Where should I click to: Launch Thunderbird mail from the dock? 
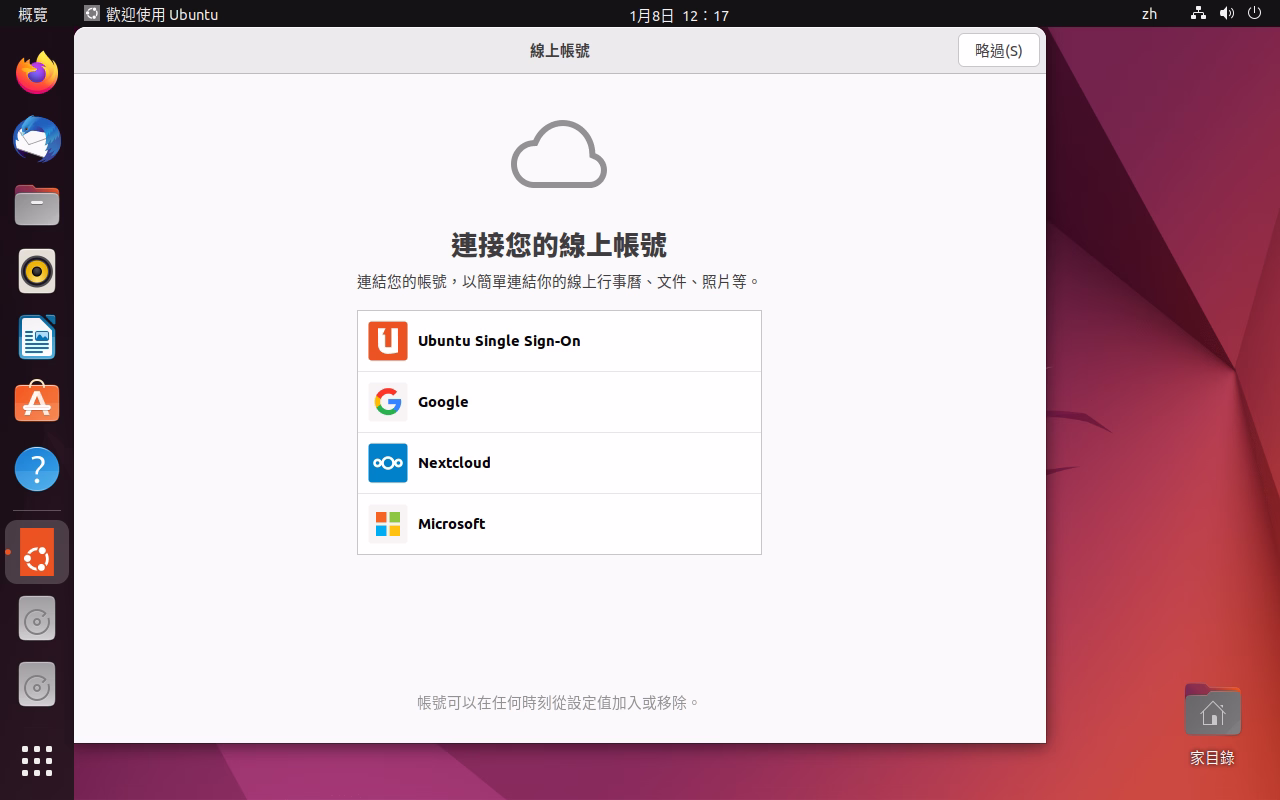pos(37,139)
